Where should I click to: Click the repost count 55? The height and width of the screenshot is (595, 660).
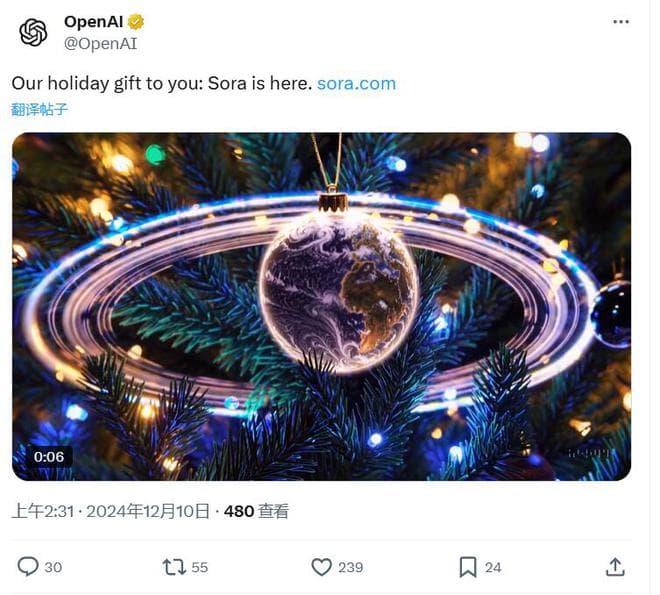[200, 567]
